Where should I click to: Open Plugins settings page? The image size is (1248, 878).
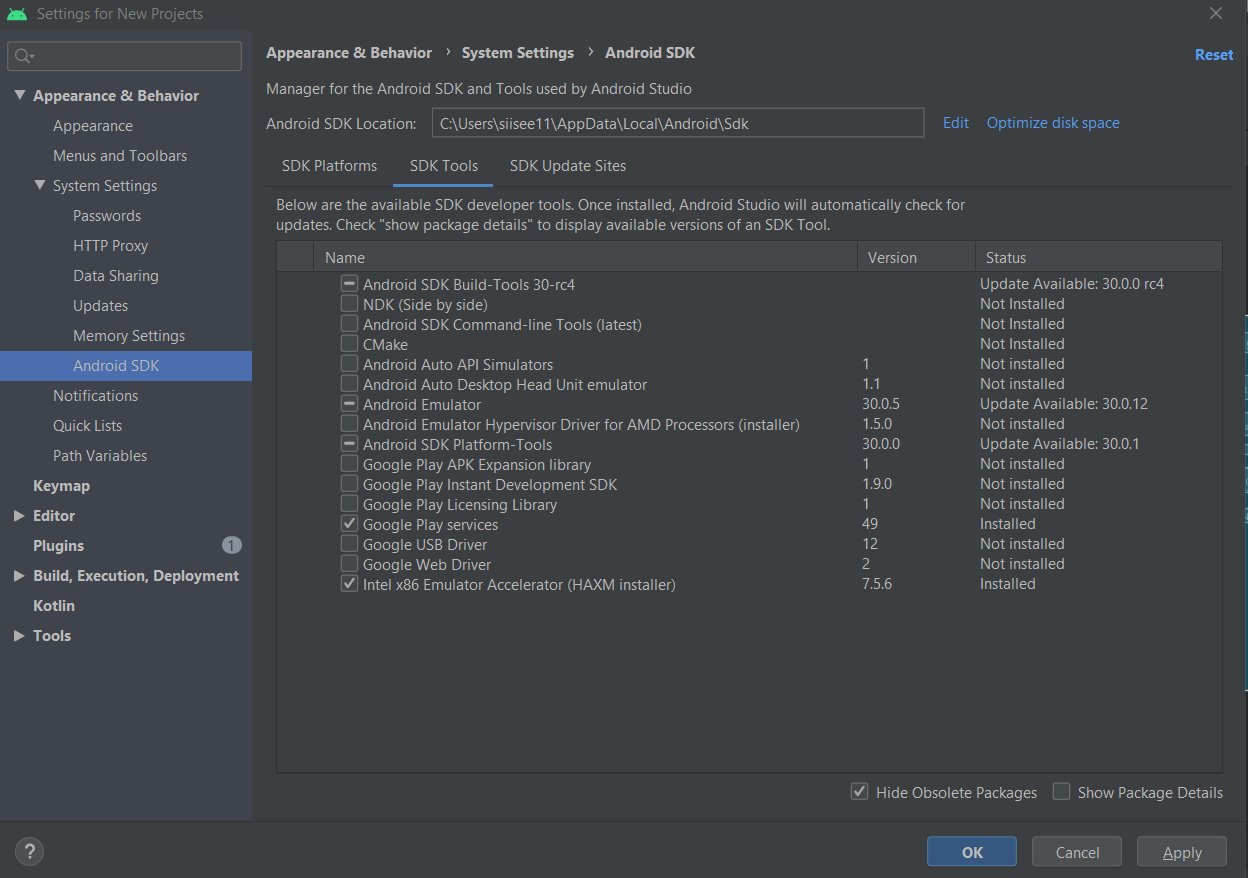[x=58, y=545]
